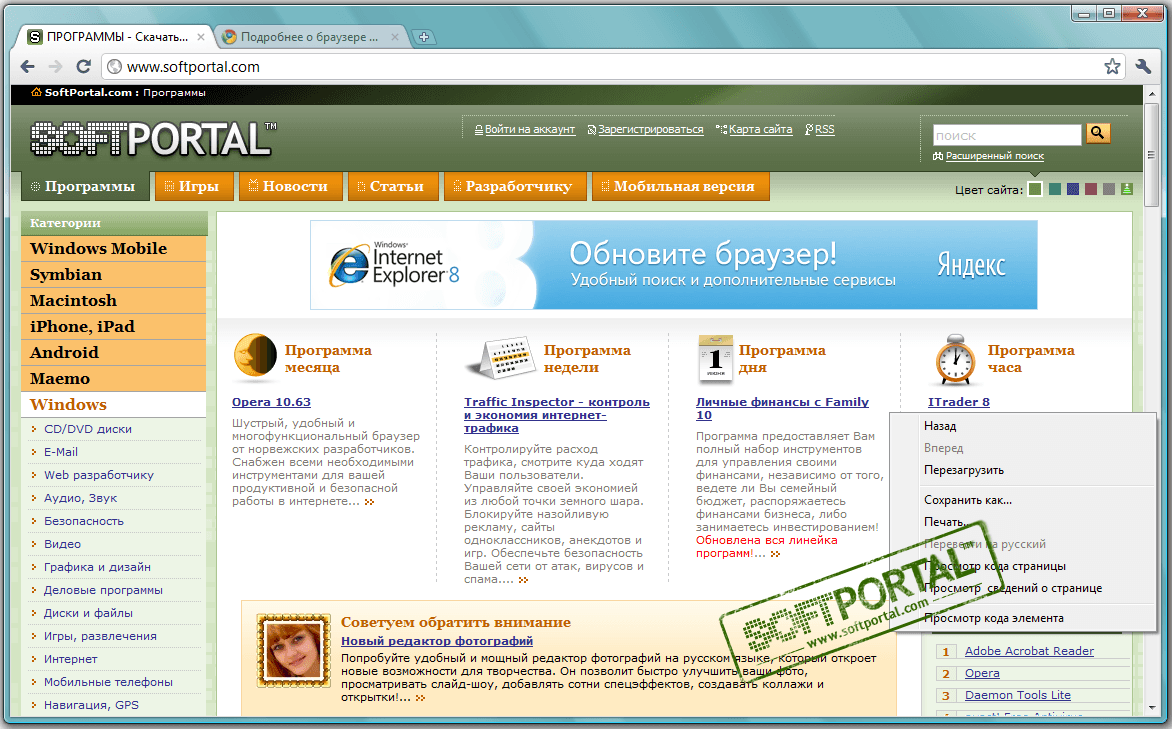Bookmark page with the star icon
This screenshot has width=1172, height=729.
[1112, 67]
